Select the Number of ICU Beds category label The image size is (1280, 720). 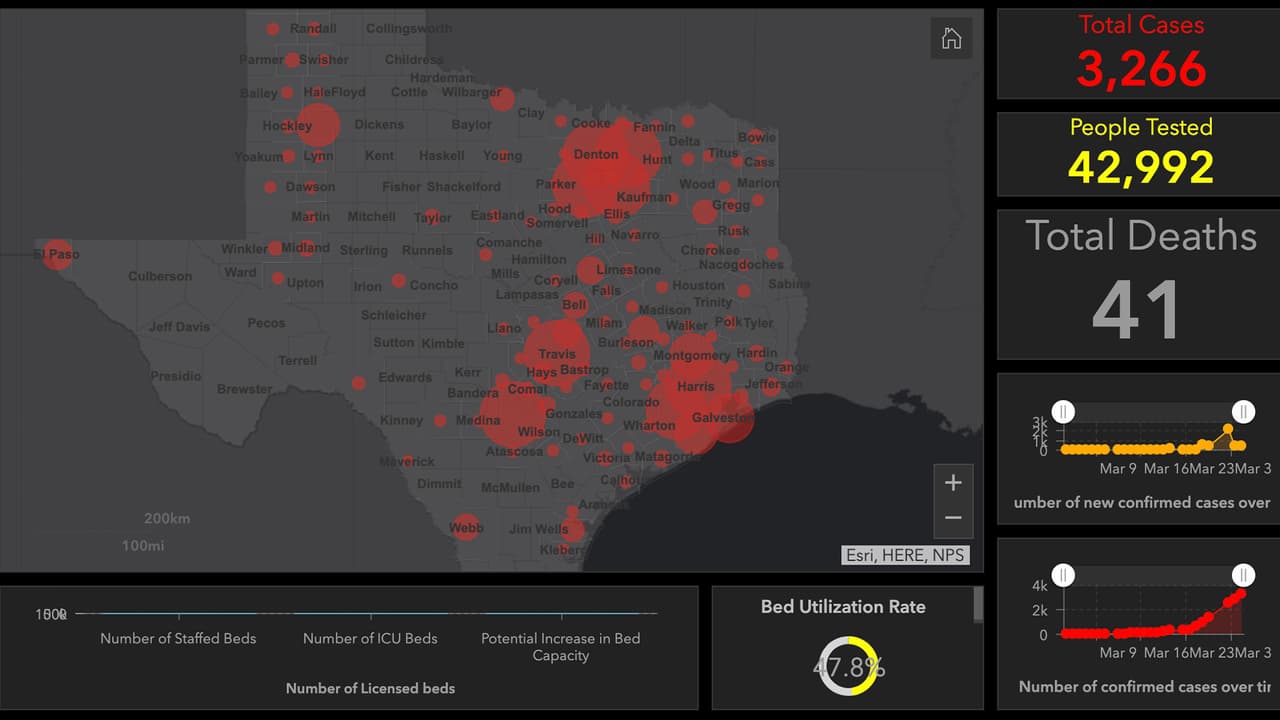coord(370,638)
